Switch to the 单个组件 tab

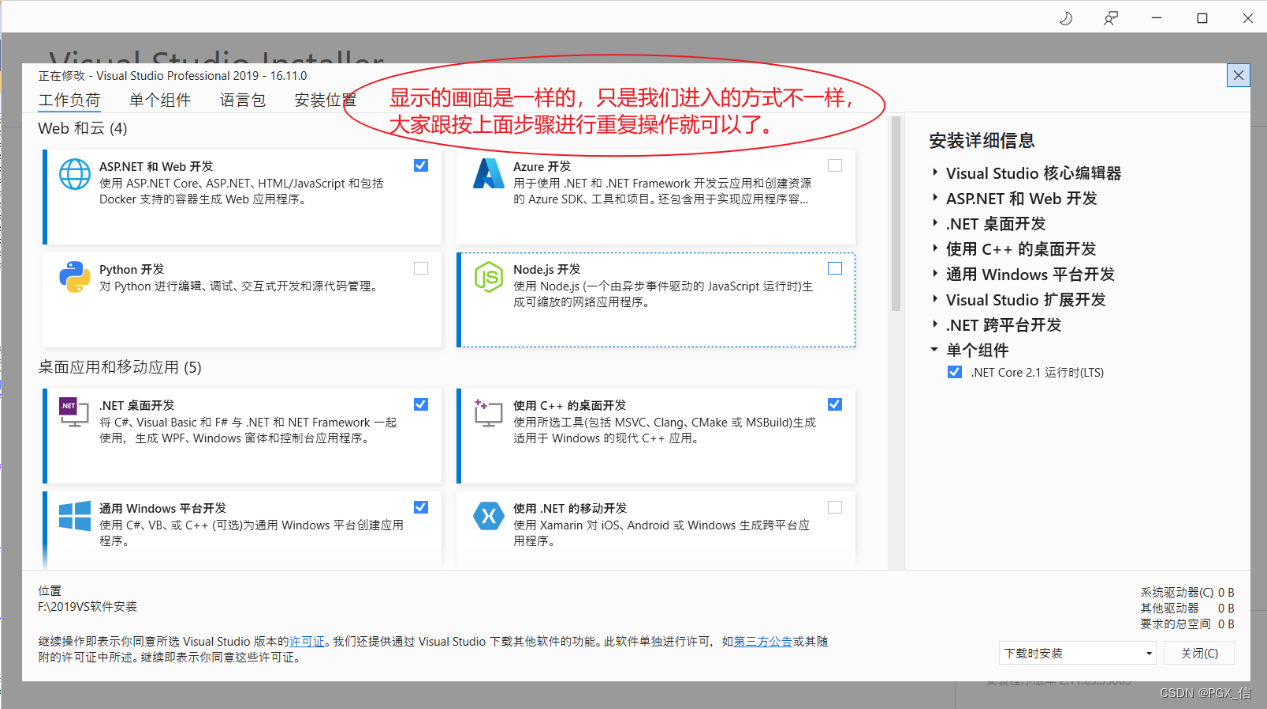coord(160,100)
